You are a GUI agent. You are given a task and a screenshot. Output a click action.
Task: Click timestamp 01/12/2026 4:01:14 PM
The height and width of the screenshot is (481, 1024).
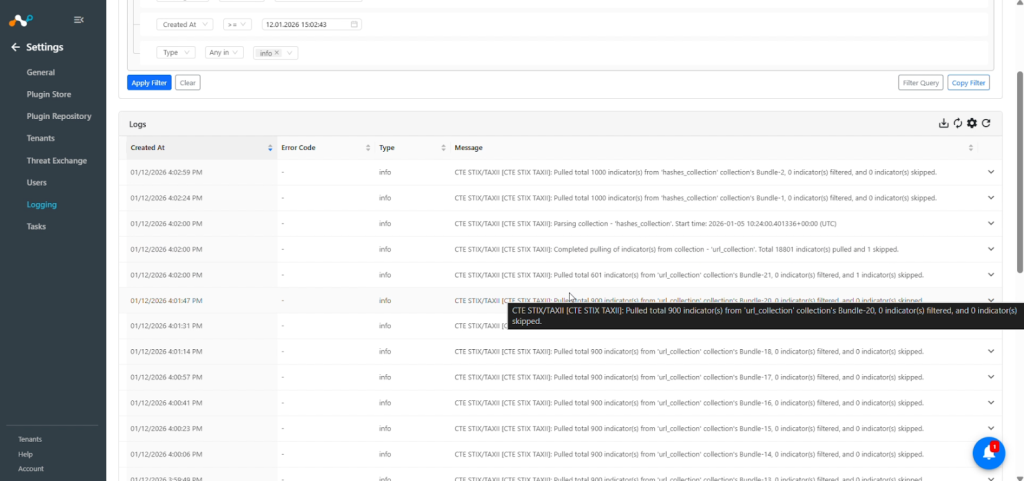click(167, 351)
